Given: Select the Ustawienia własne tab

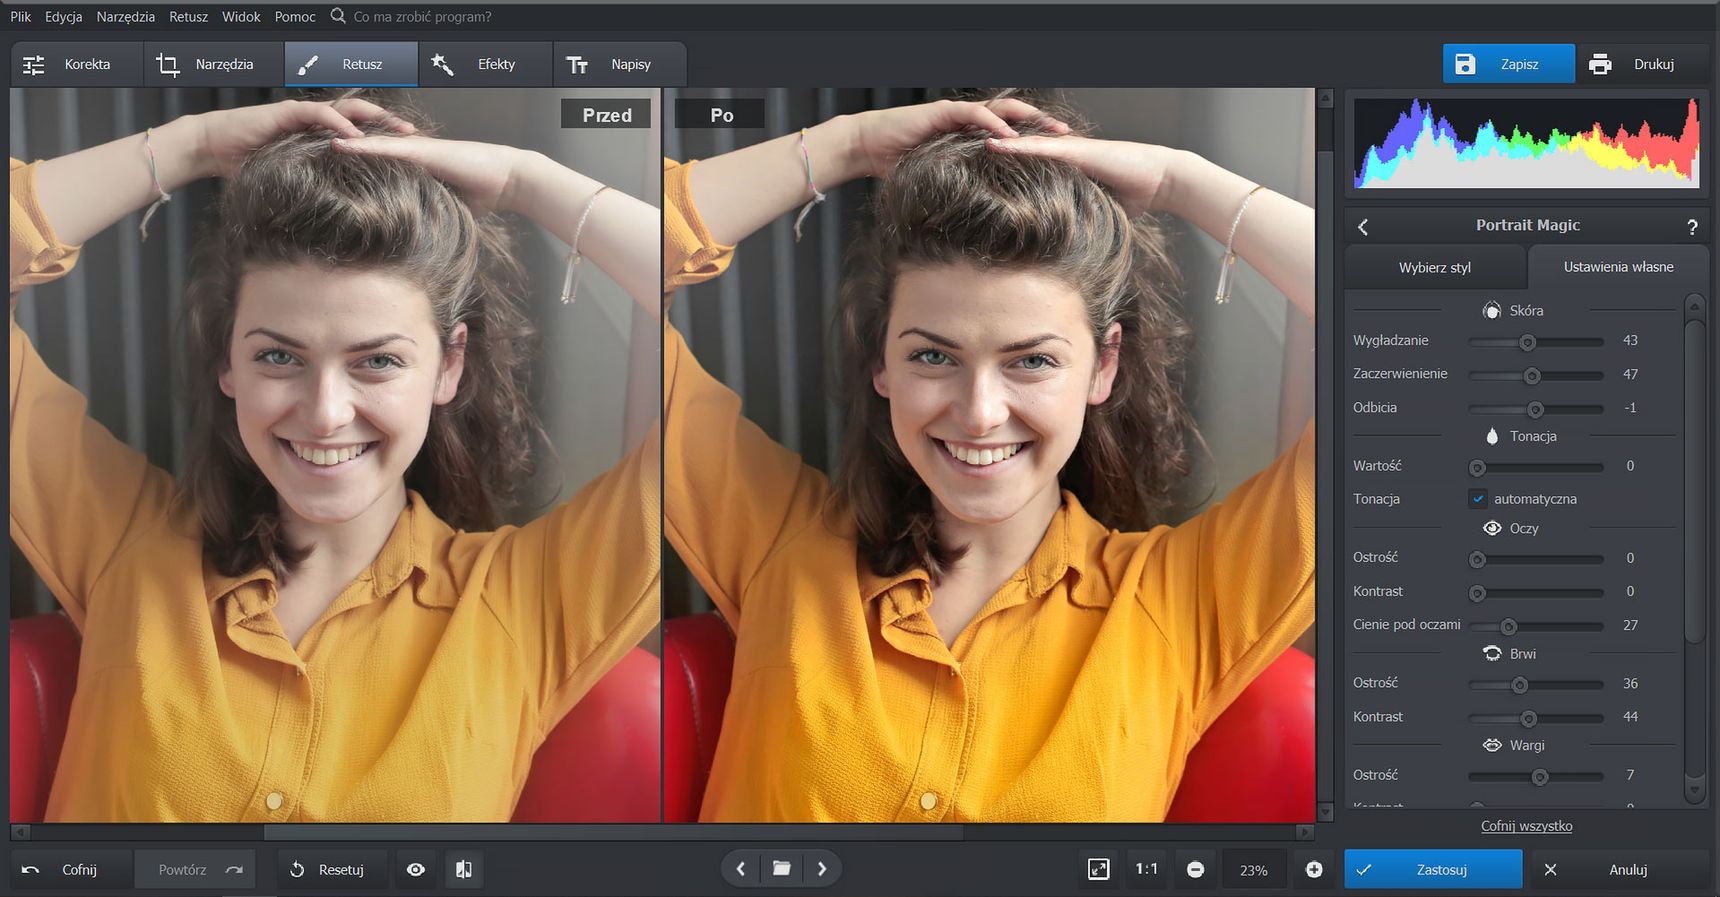Looking at the screenshot, I should [1618, 267].
